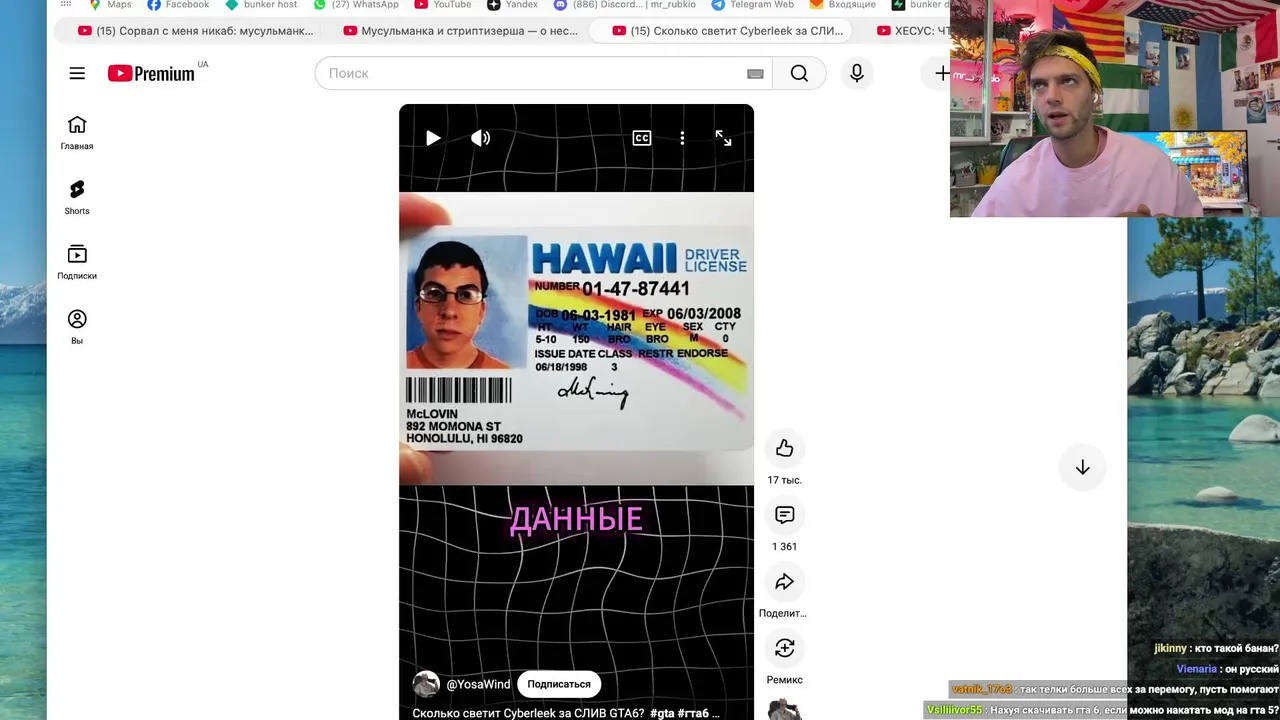Open Подписки in the sidebar
Screen dimensions: 1280x720
coord(77,263)
